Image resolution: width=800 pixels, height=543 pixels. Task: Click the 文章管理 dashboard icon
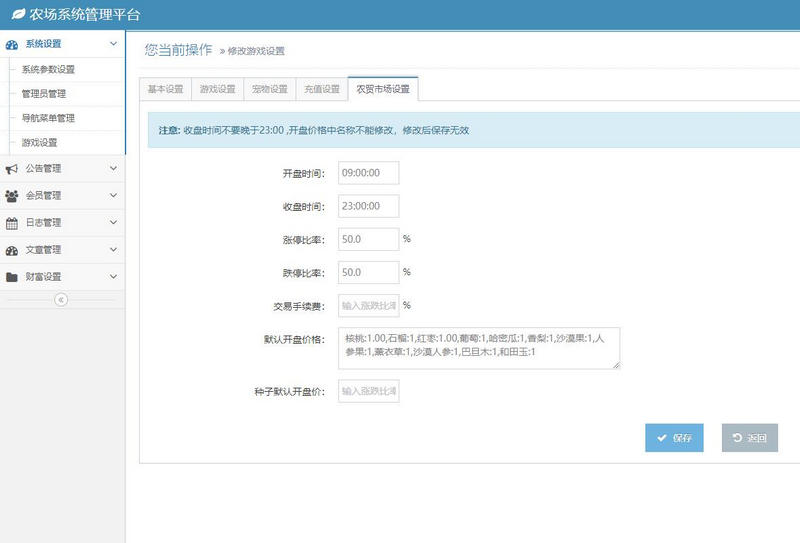[x=12, y=250]
